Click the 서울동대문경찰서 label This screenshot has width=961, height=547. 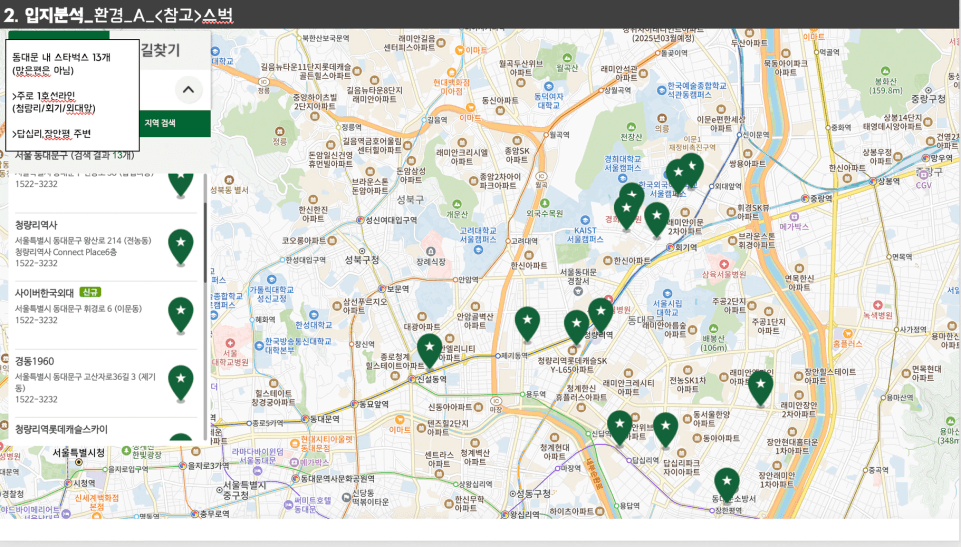(x=578, y=276)
